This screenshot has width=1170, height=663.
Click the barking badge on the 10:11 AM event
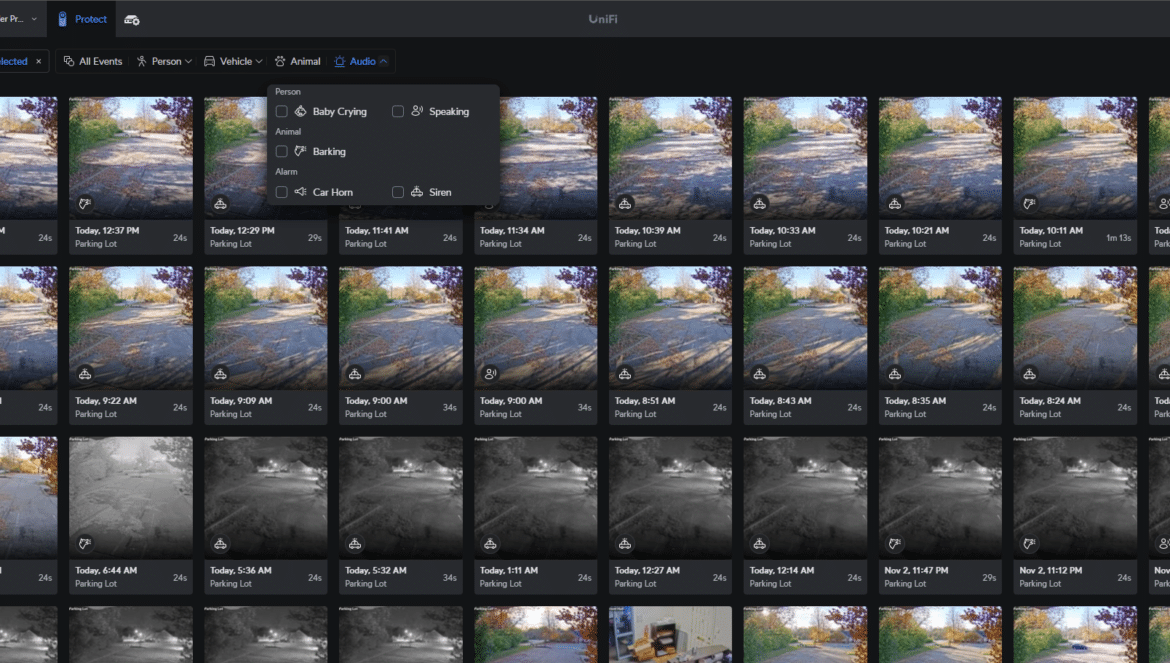[x=1029, y=204]
